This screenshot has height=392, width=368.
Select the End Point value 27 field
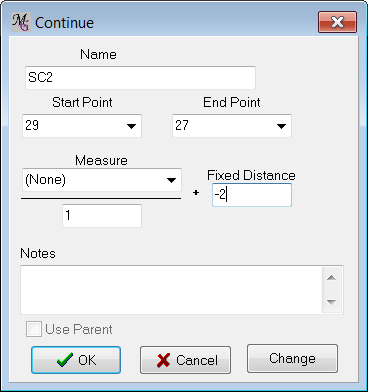point(232,126)
